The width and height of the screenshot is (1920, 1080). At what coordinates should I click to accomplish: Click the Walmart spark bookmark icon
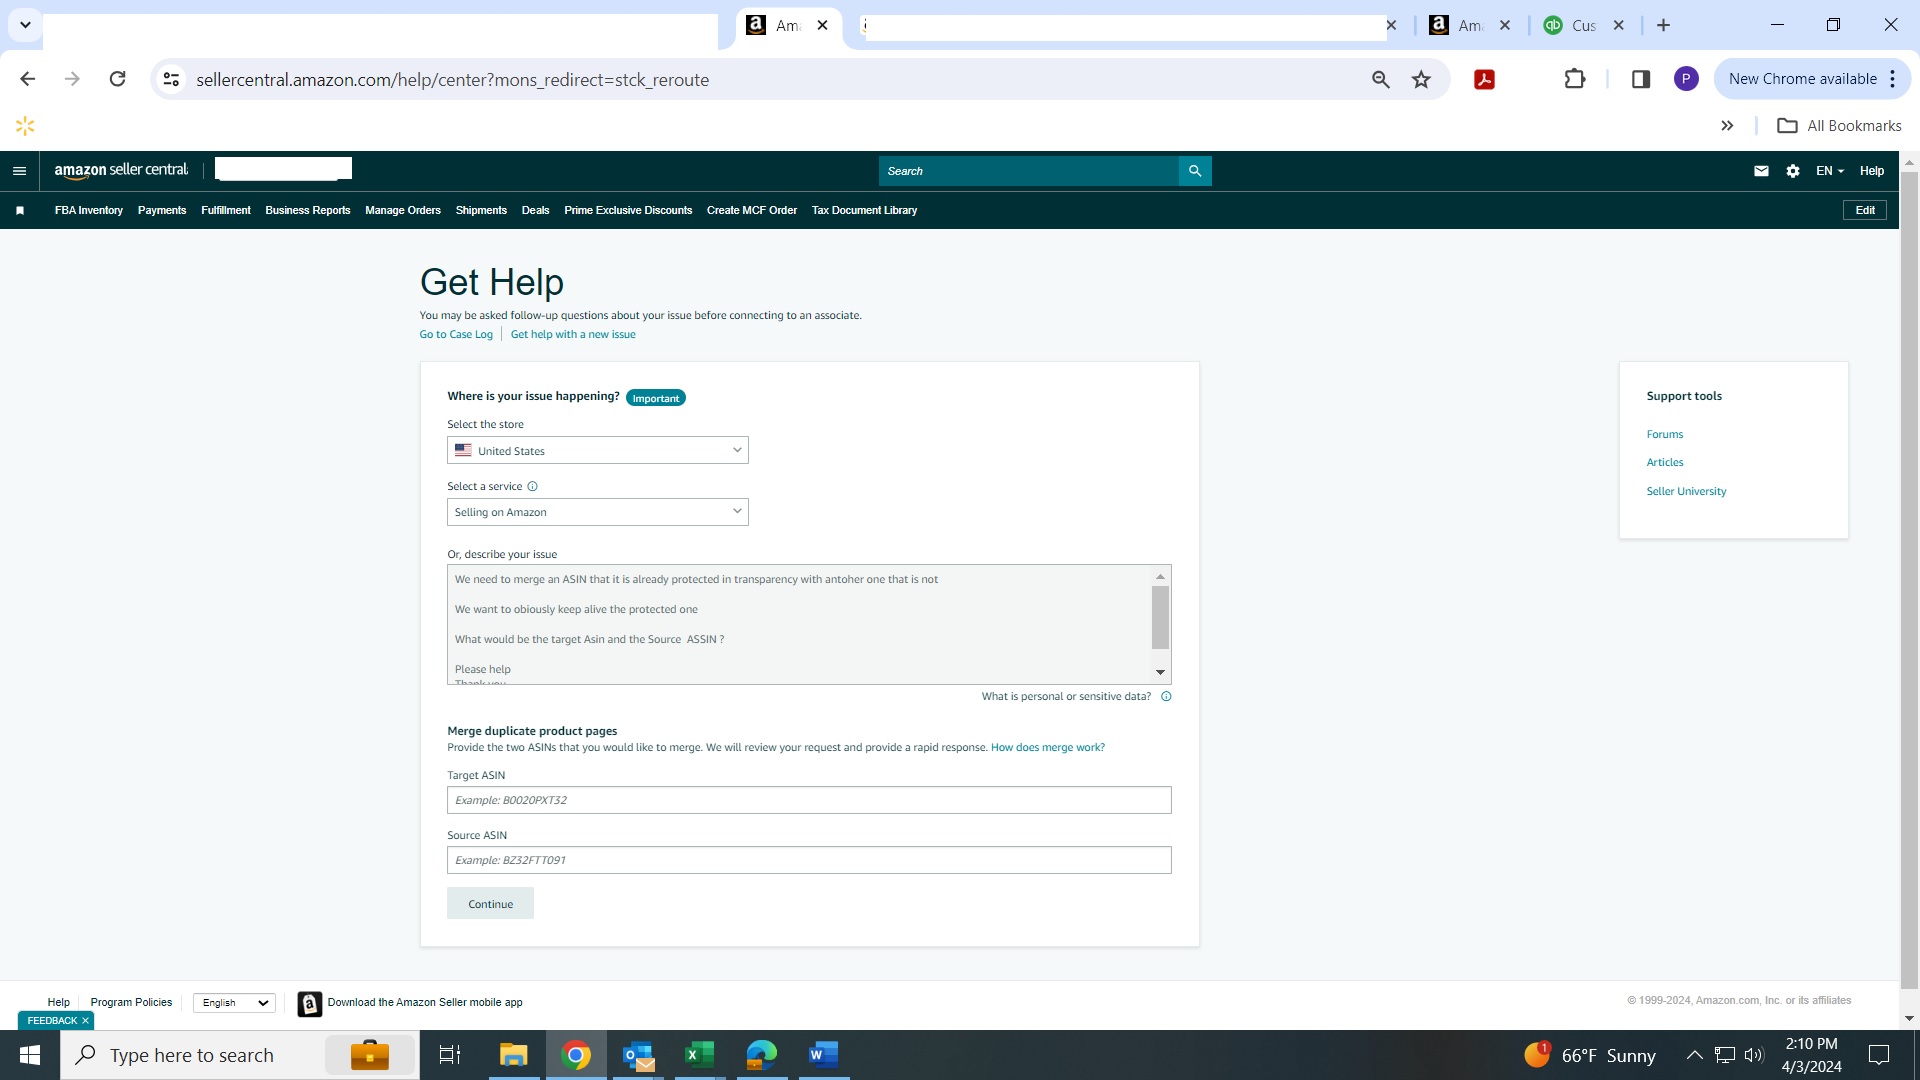25,126
